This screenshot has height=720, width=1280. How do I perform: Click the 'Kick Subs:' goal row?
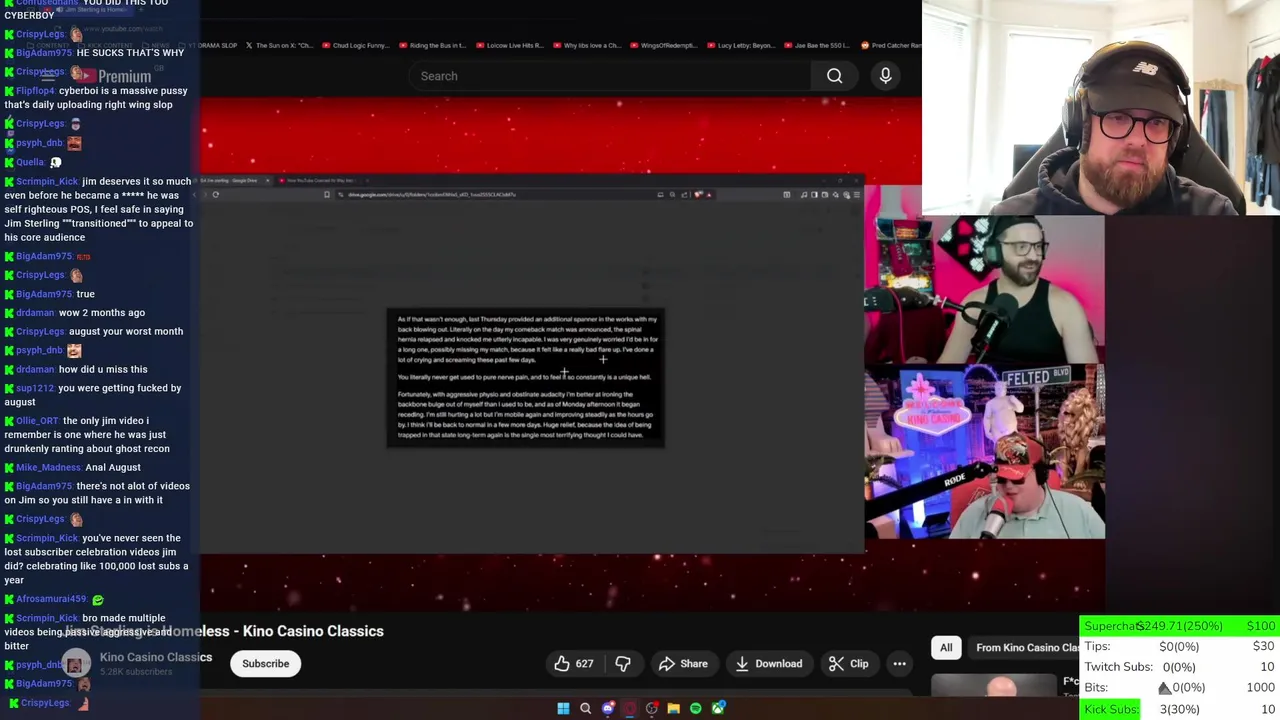click(x=1179, y=709)
